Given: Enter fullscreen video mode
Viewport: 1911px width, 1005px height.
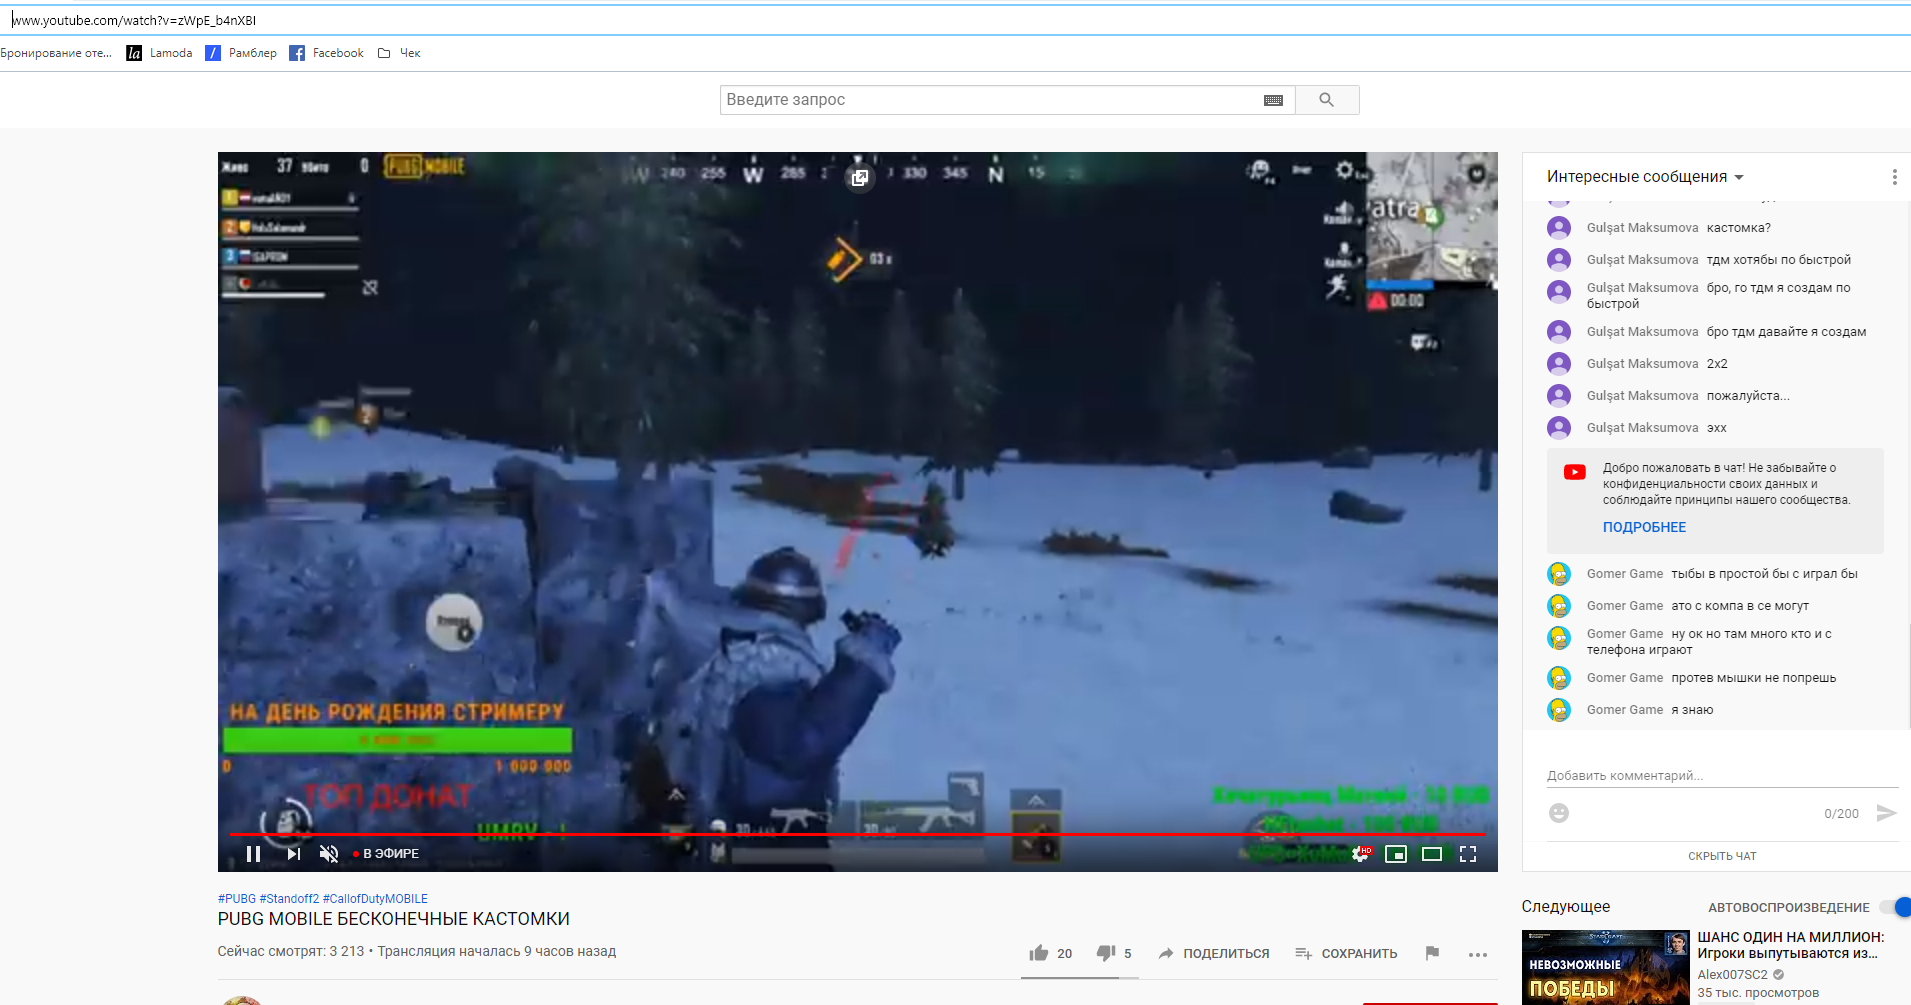Looking at the screenshot, I should 1468,854.
